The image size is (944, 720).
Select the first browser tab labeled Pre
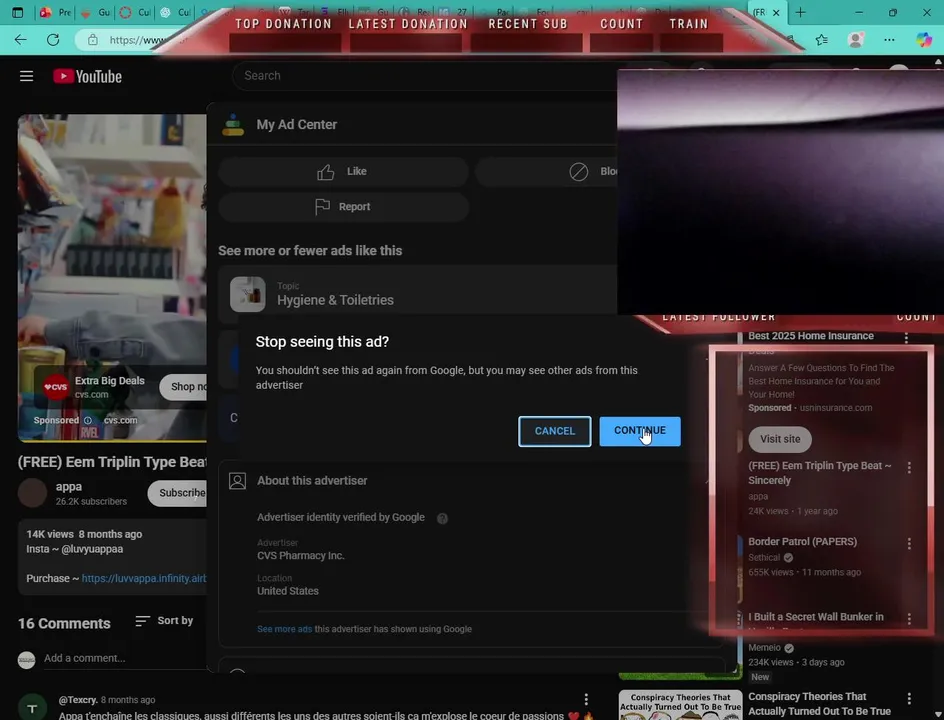pyautogui.click(x=55, y=13)
